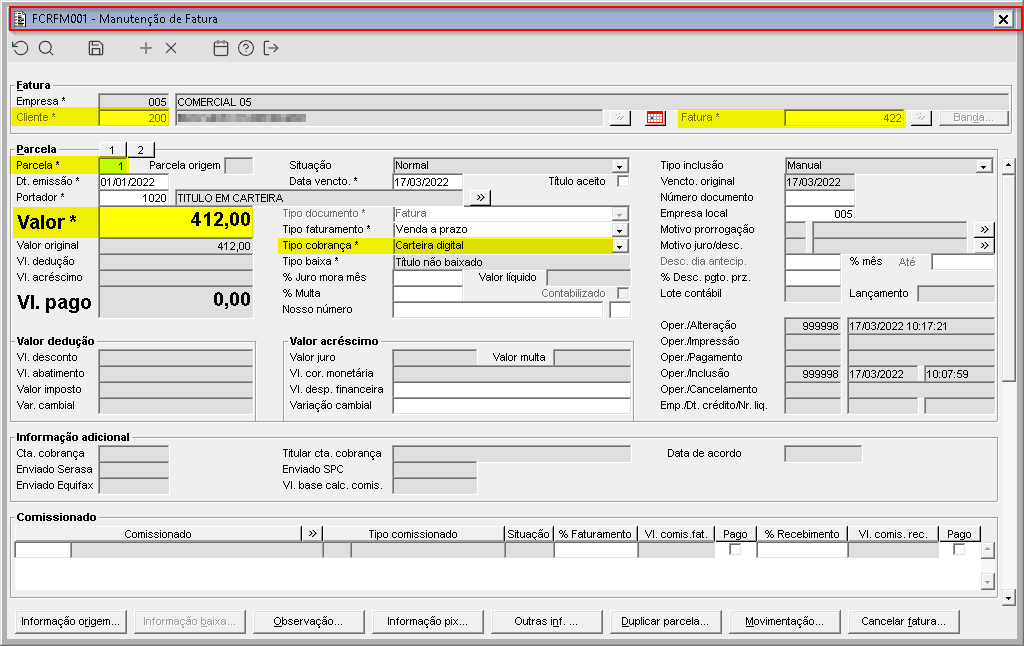The width and height of the screenshot is (1024, 646).
Task: Check the Pago box after Vl. comis.fat.
Action: (735, 549)
